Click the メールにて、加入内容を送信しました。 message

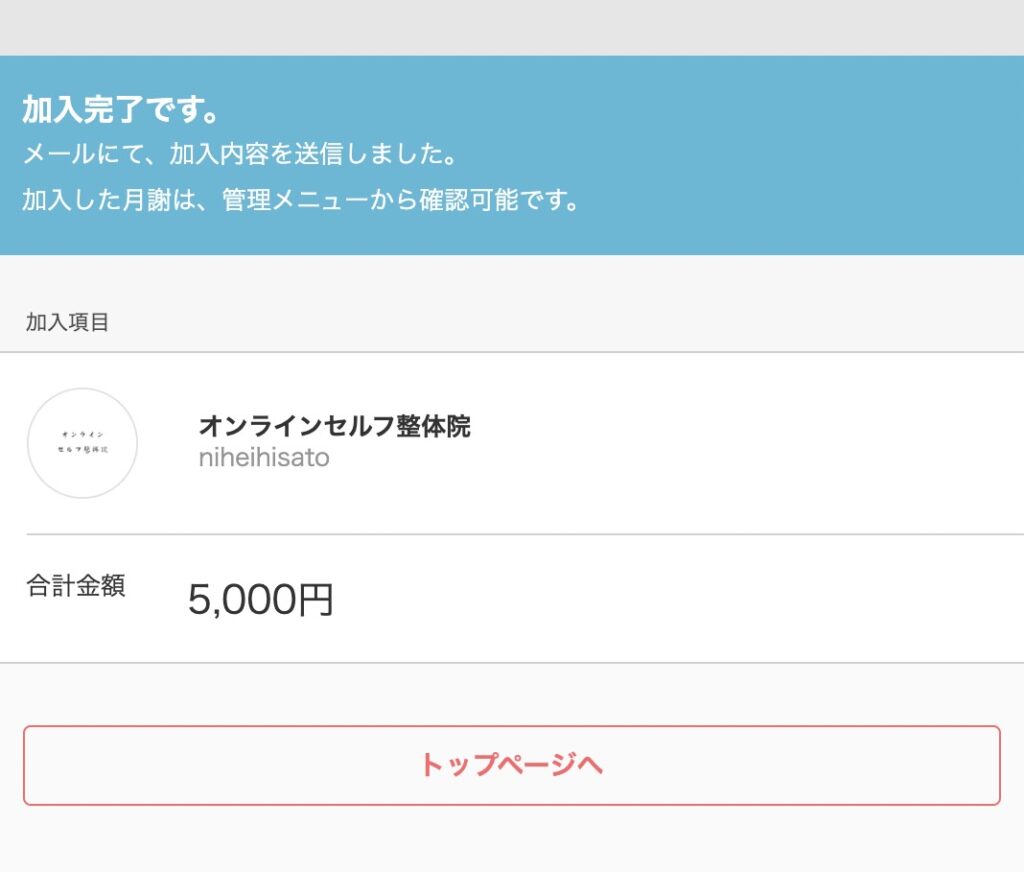click(x=239, y=154)
